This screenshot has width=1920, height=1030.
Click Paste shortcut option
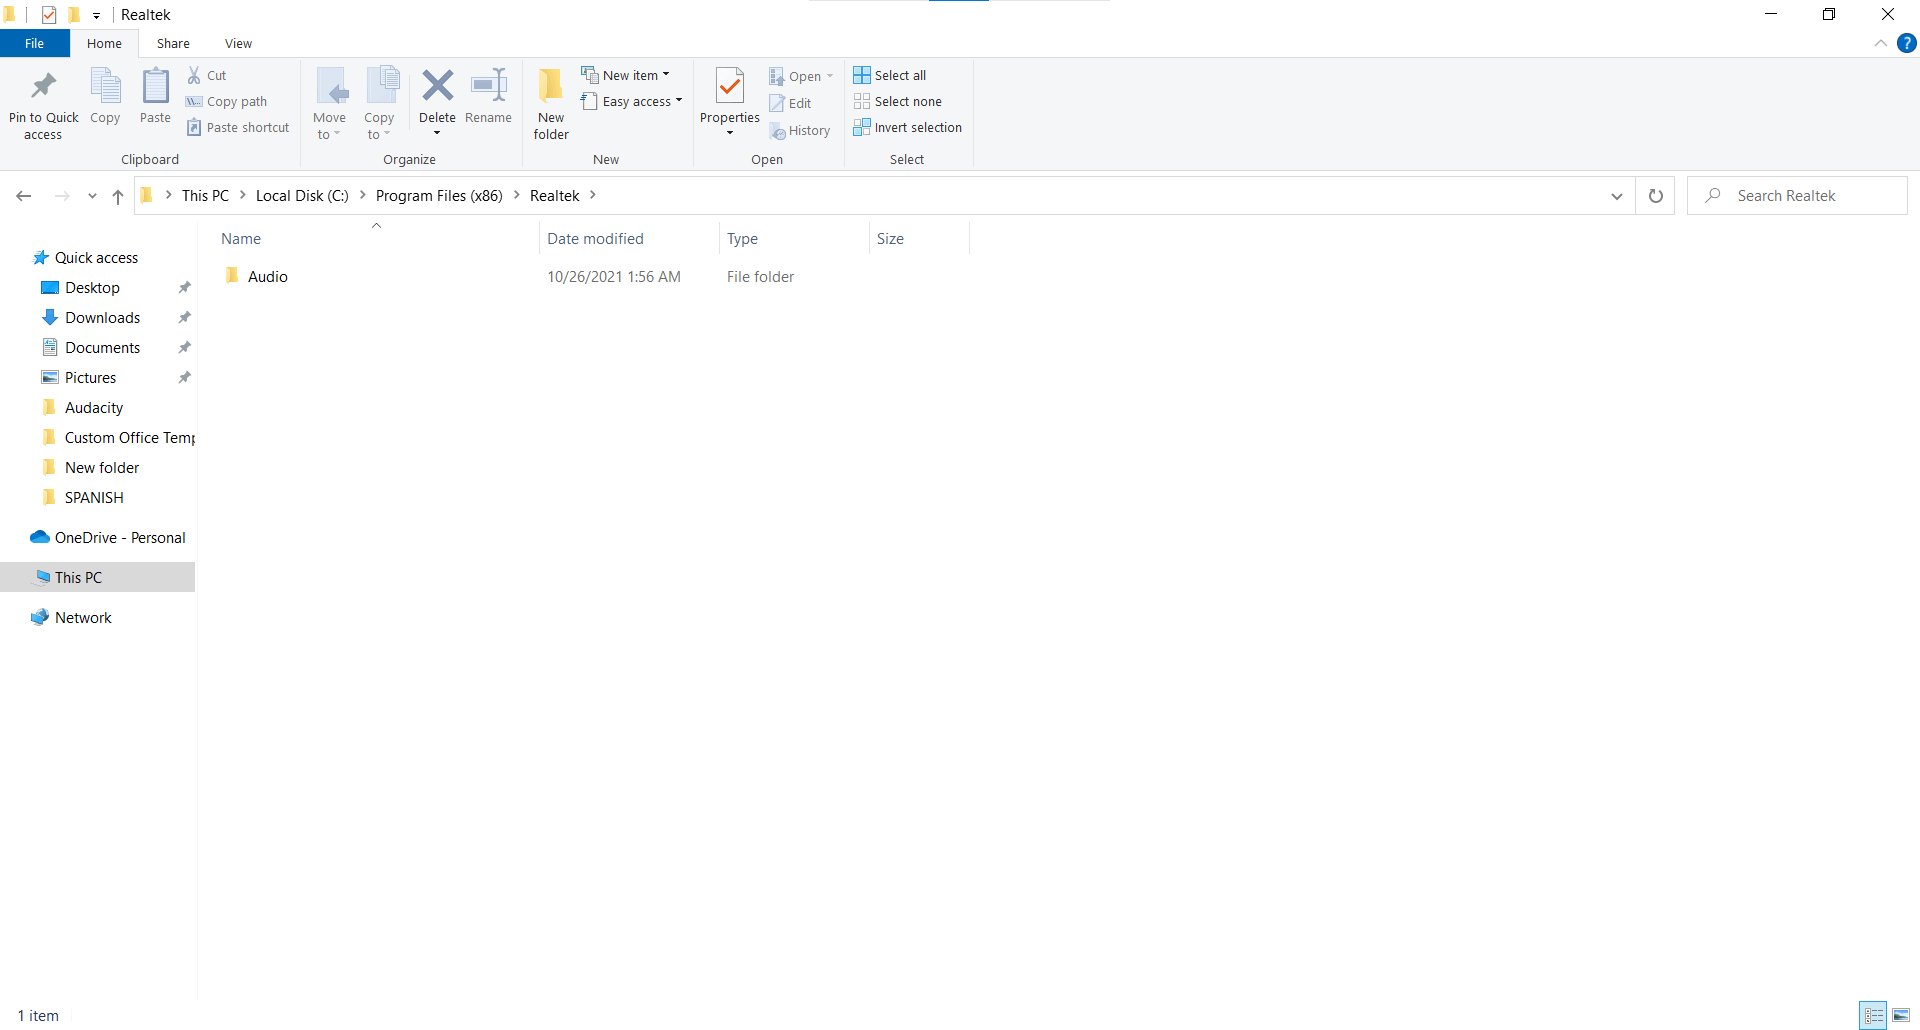point(238,128)
